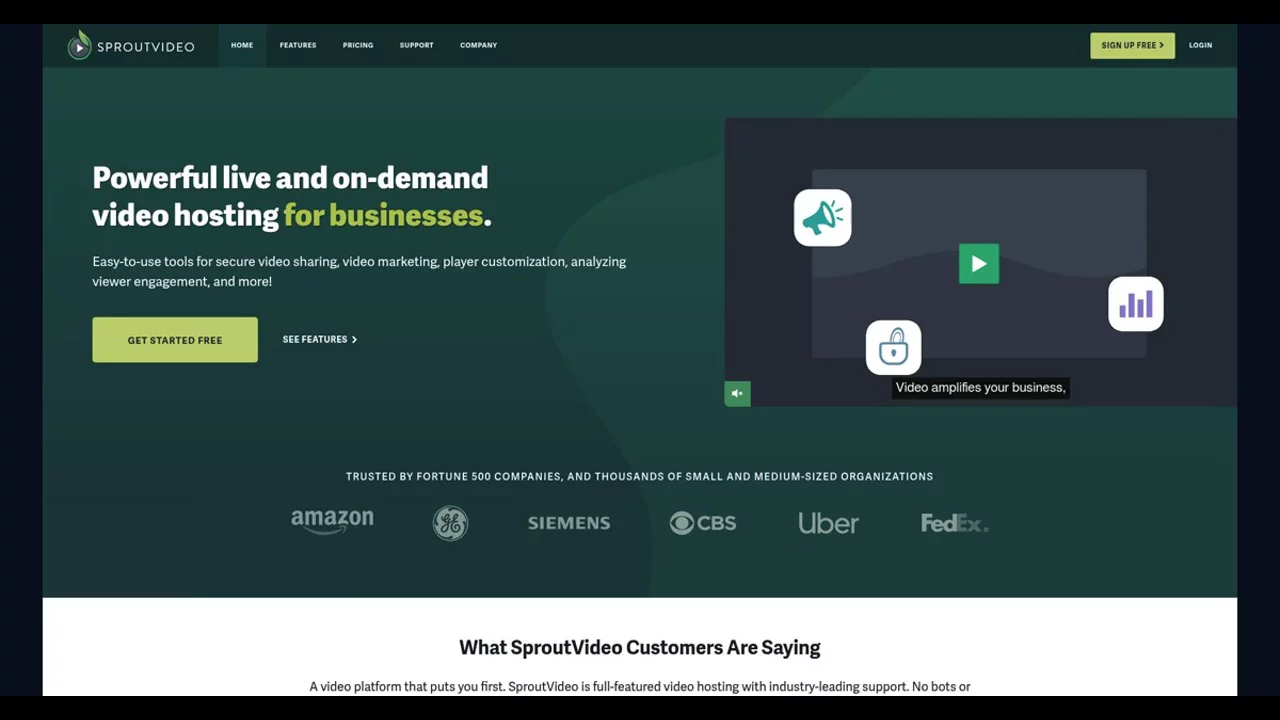Go to the Pricing page
The height and width of the screenshot is (720, 1280).
(x=358, y=45)
